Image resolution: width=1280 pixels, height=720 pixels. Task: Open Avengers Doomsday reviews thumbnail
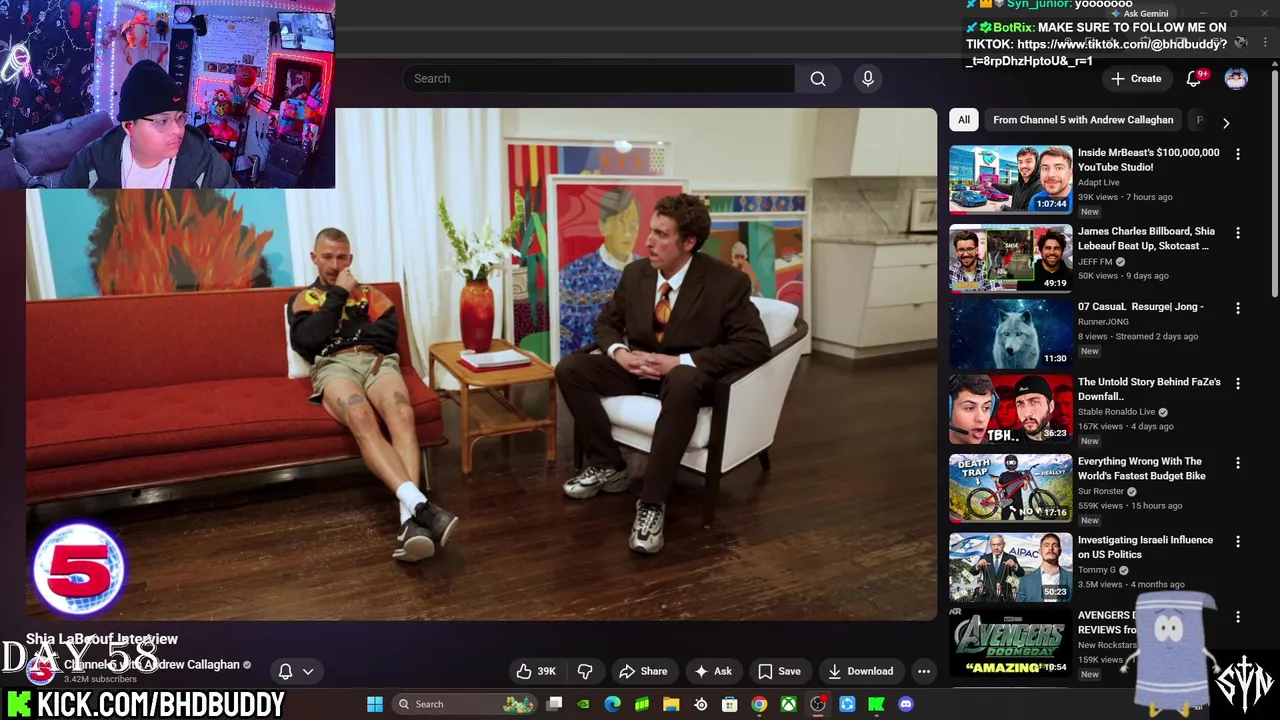tap(1011, 642)
